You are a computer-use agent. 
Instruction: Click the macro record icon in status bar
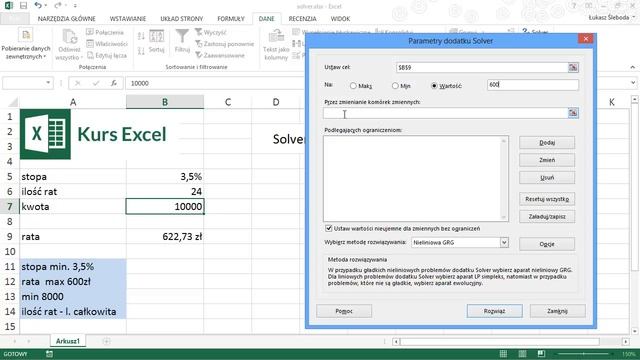49,354
